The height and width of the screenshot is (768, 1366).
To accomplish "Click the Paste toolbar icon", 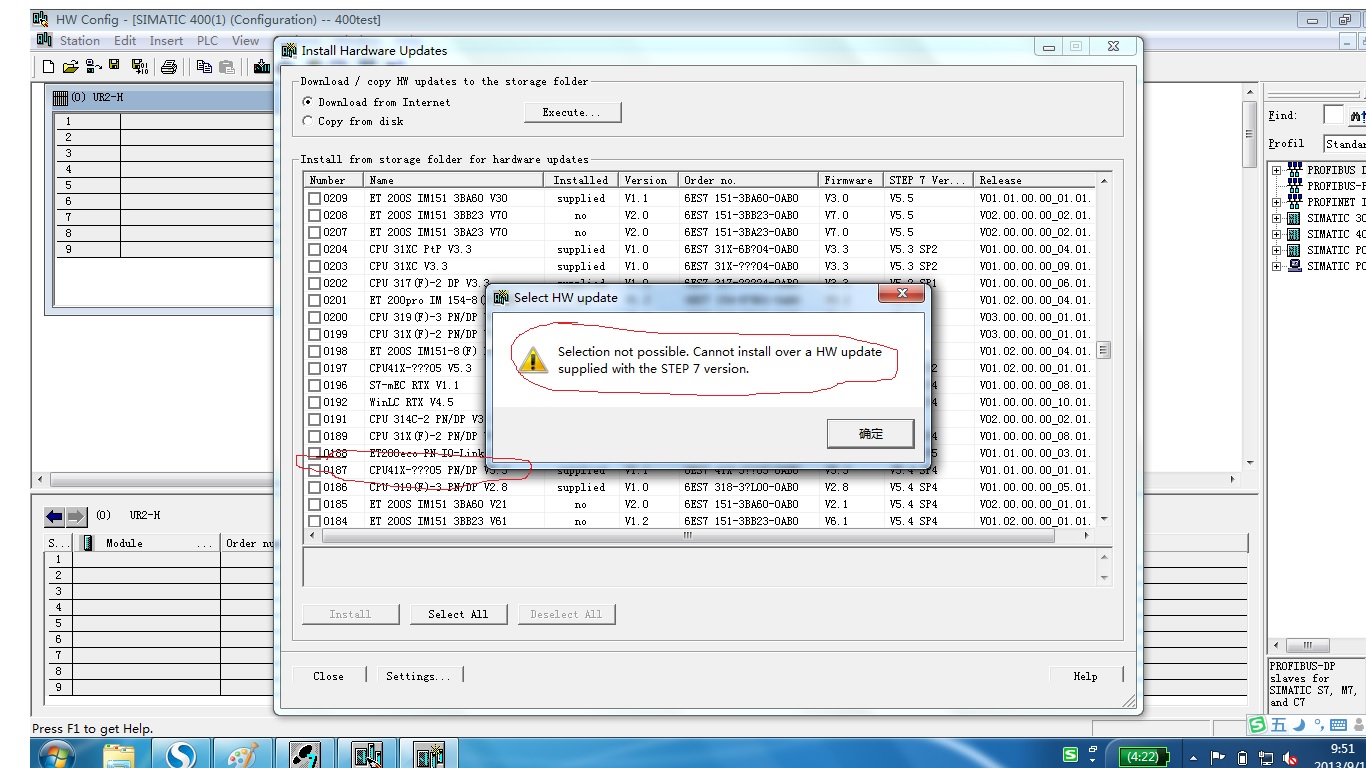I will tap(227, 67).
